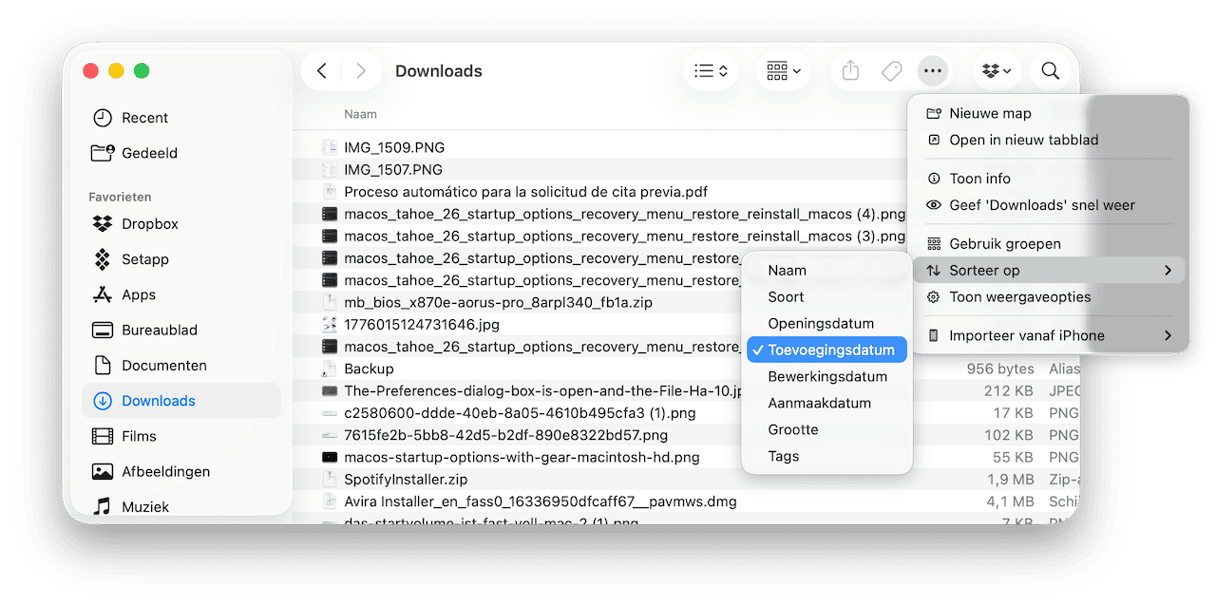1216x606 pixels.
Task: Click the Tags toolbar icon
Action: pos(892,71)
